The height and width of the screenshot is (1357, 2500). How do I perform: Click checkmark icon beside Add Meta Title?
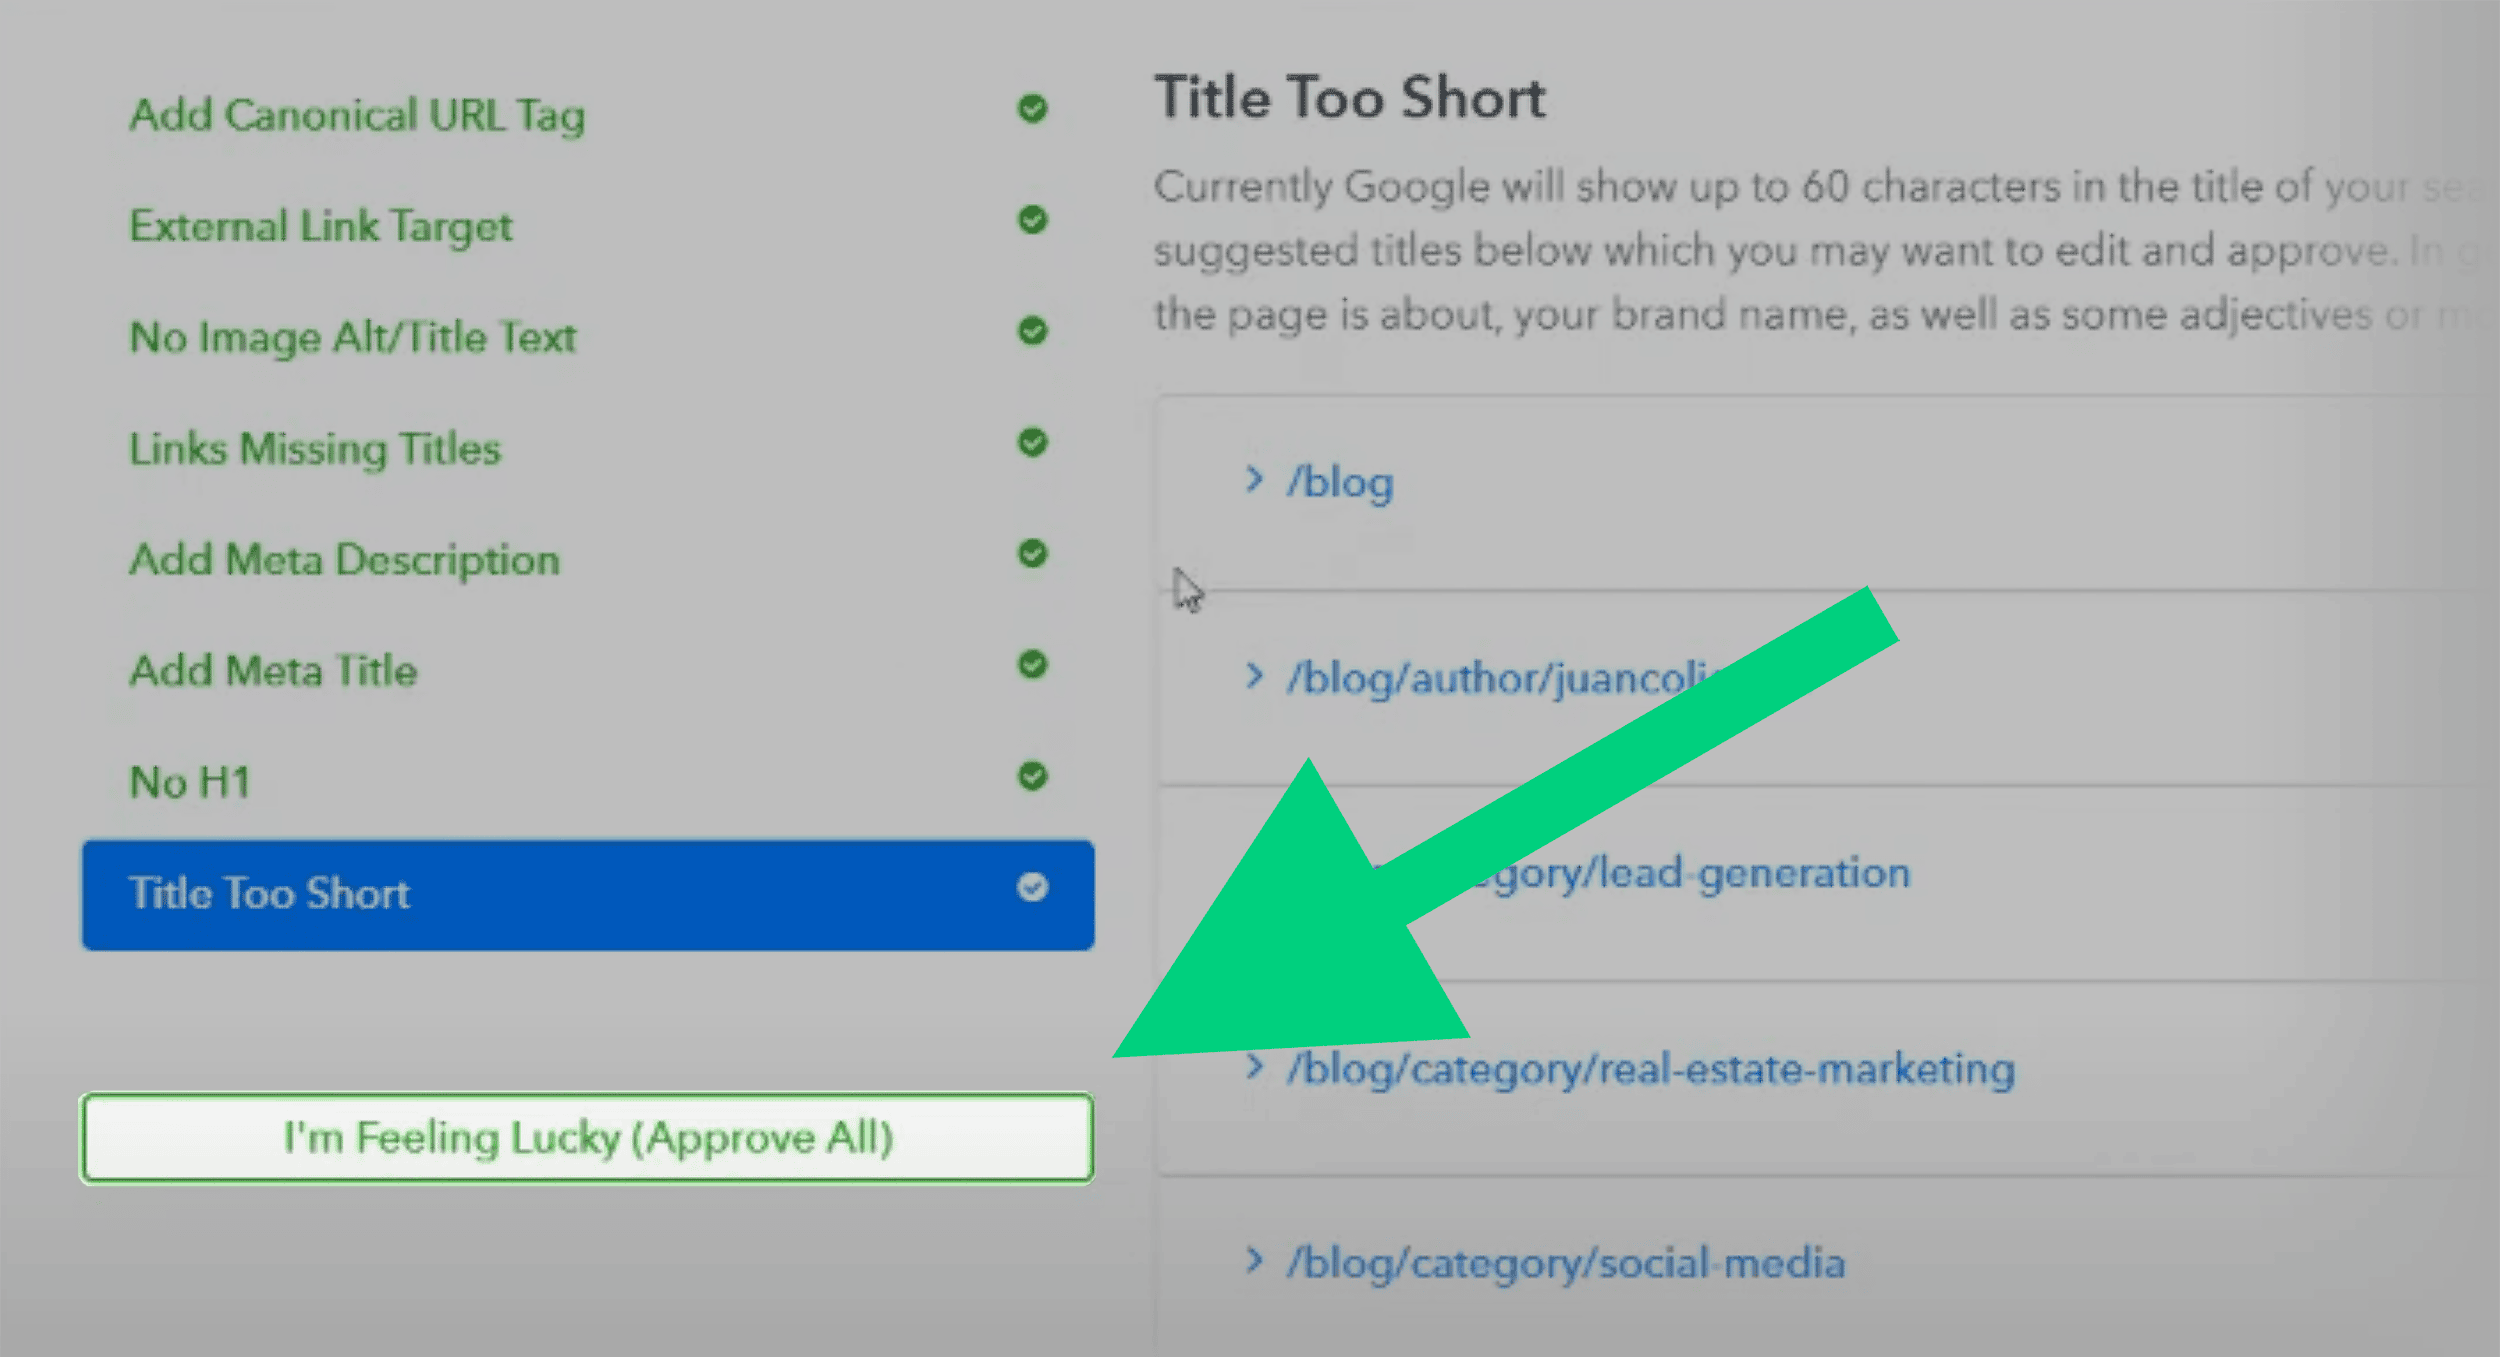coord(1032,664)
